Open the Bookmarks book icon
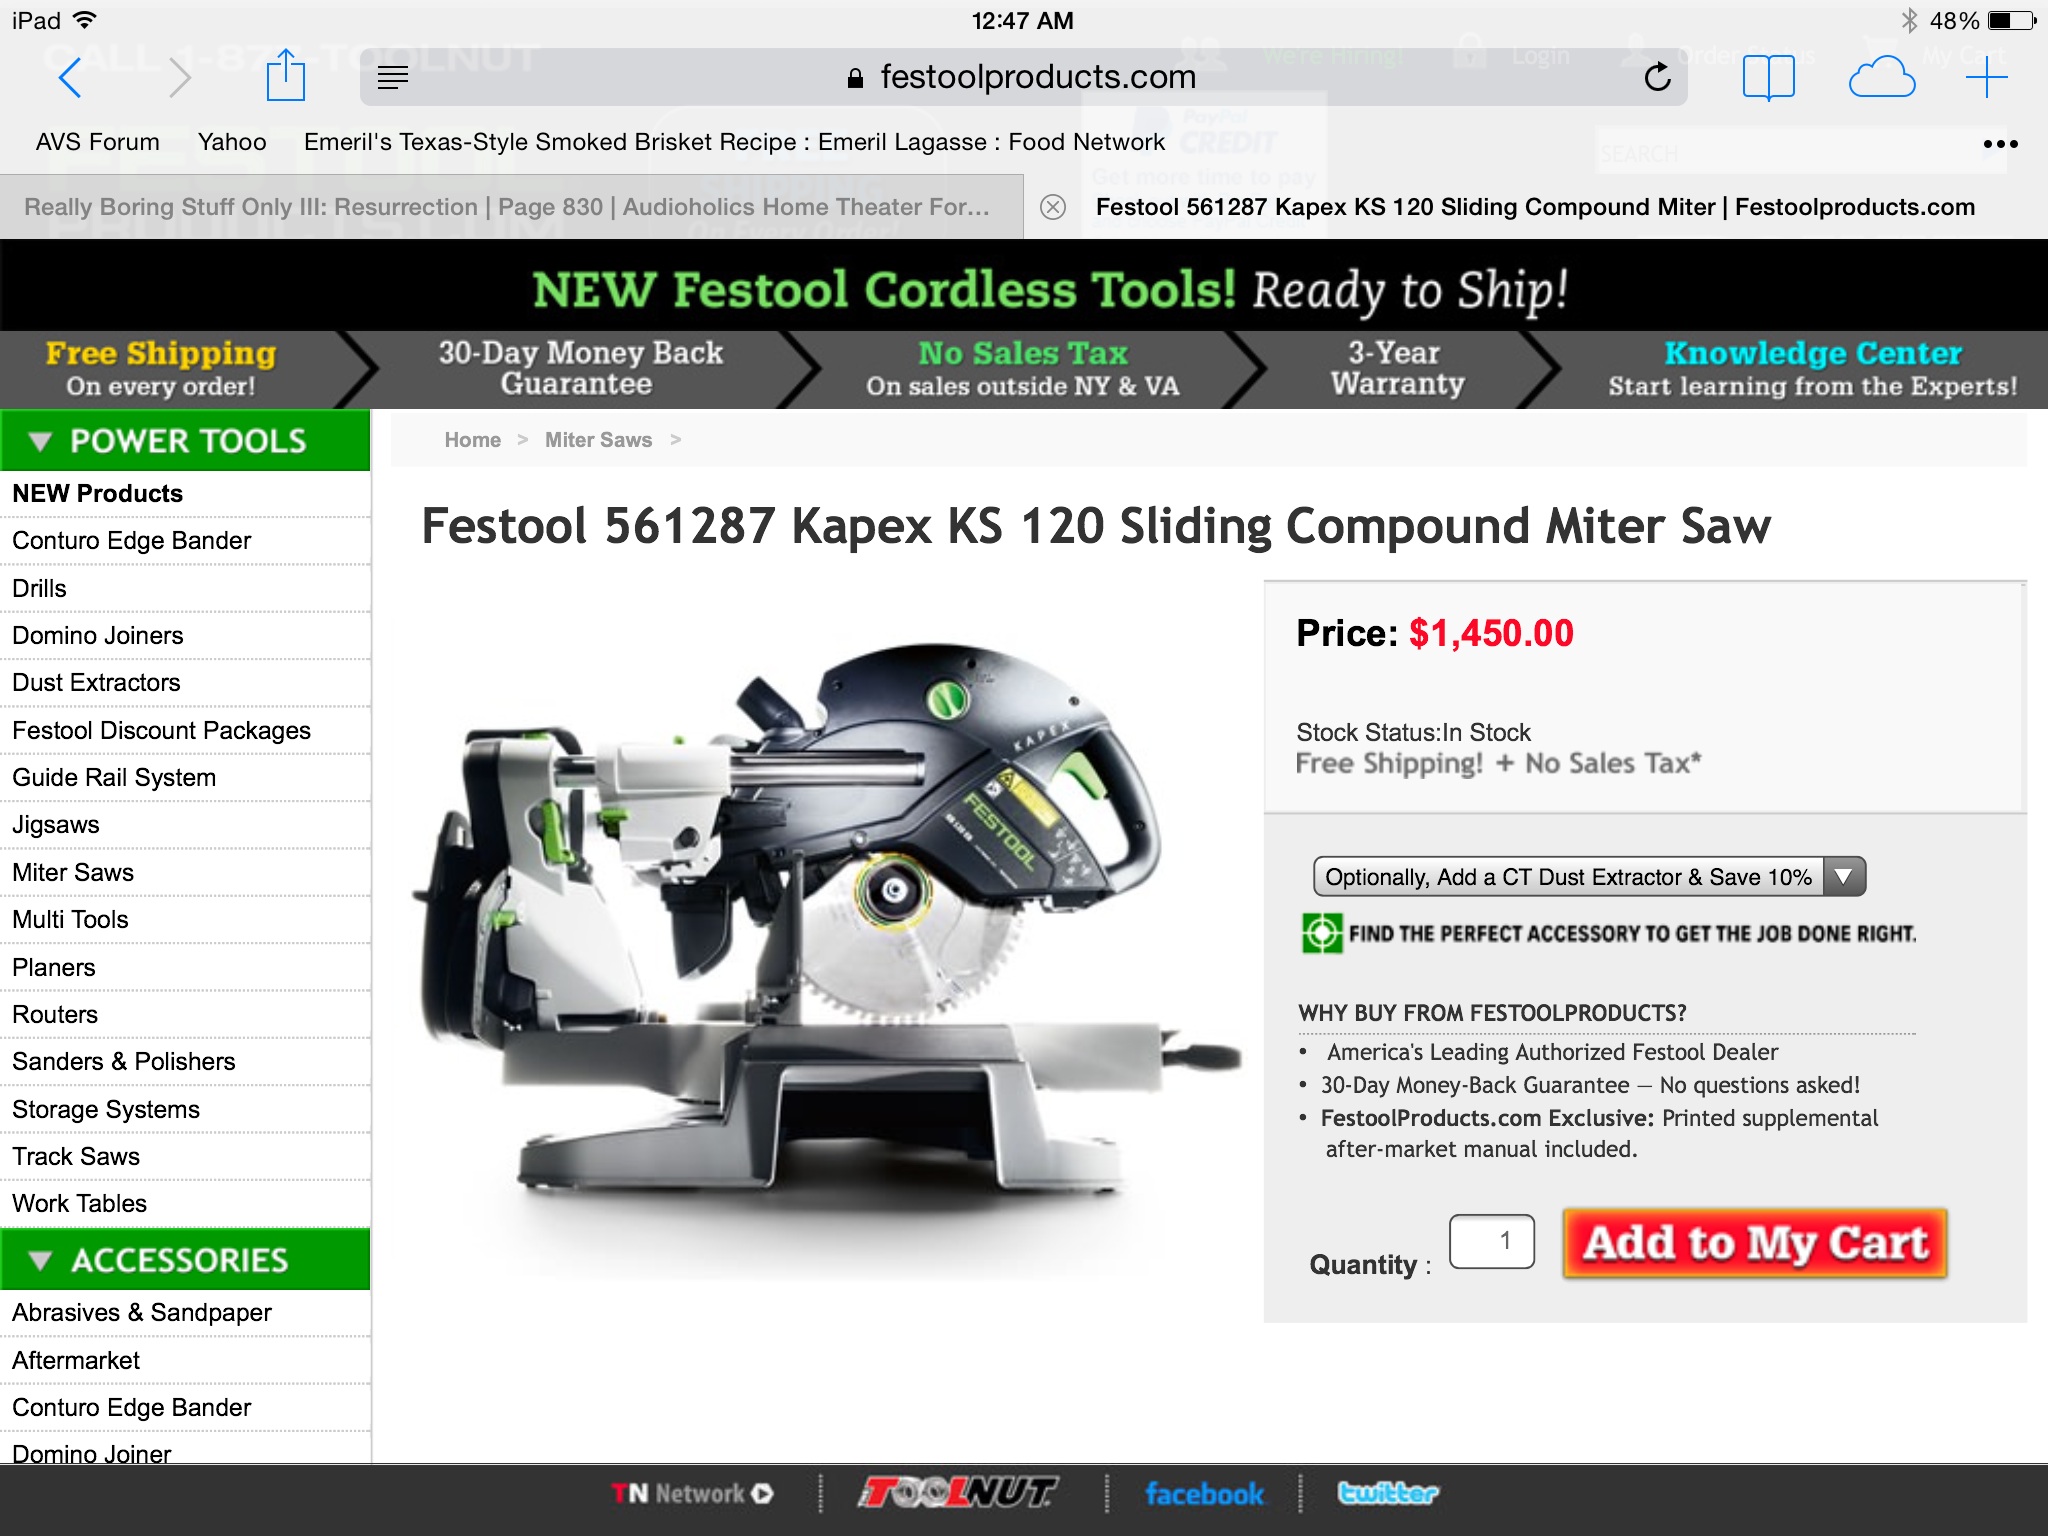This screenshot has width=2048, height=1536. 1768,77
